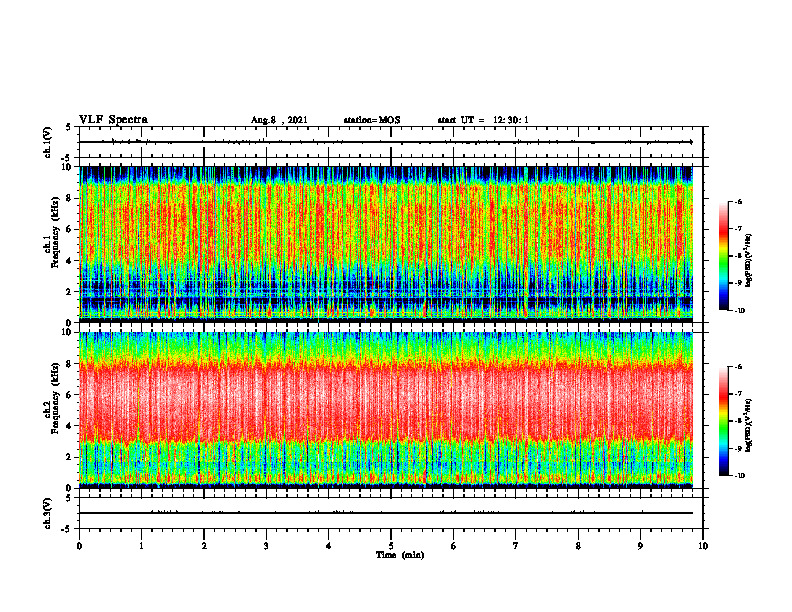Click the "-6" label on ch.1 color bar
The height and width of the screenshot is (612, 792).
click(x=738, y=202)
